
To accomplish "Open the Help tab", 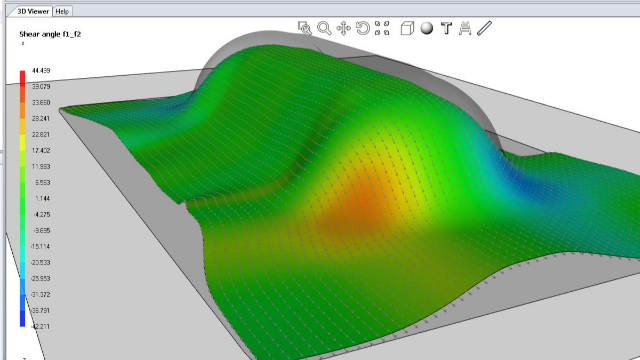I will pyautogui.click(x=62, y=11).
